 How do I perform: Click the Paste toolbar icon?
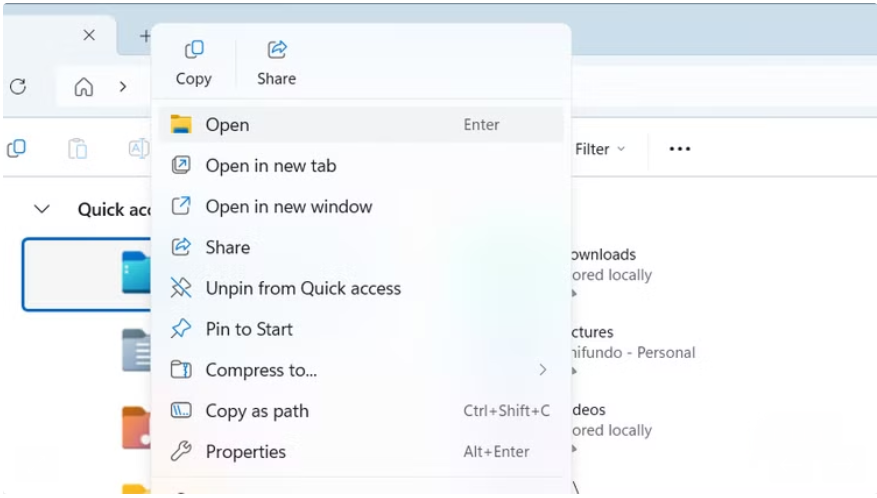[78, 149]
